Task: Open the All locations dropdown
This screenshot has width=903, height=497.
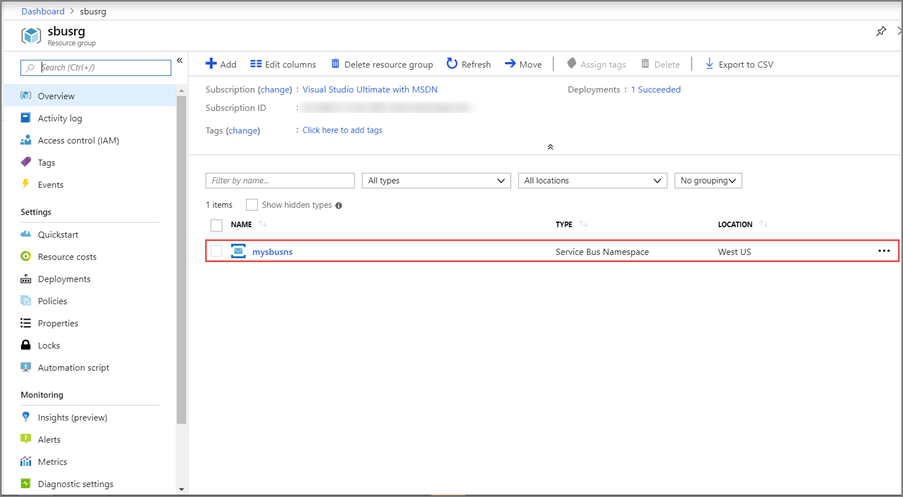Action: pyautogui.click(x=592, y=181)
